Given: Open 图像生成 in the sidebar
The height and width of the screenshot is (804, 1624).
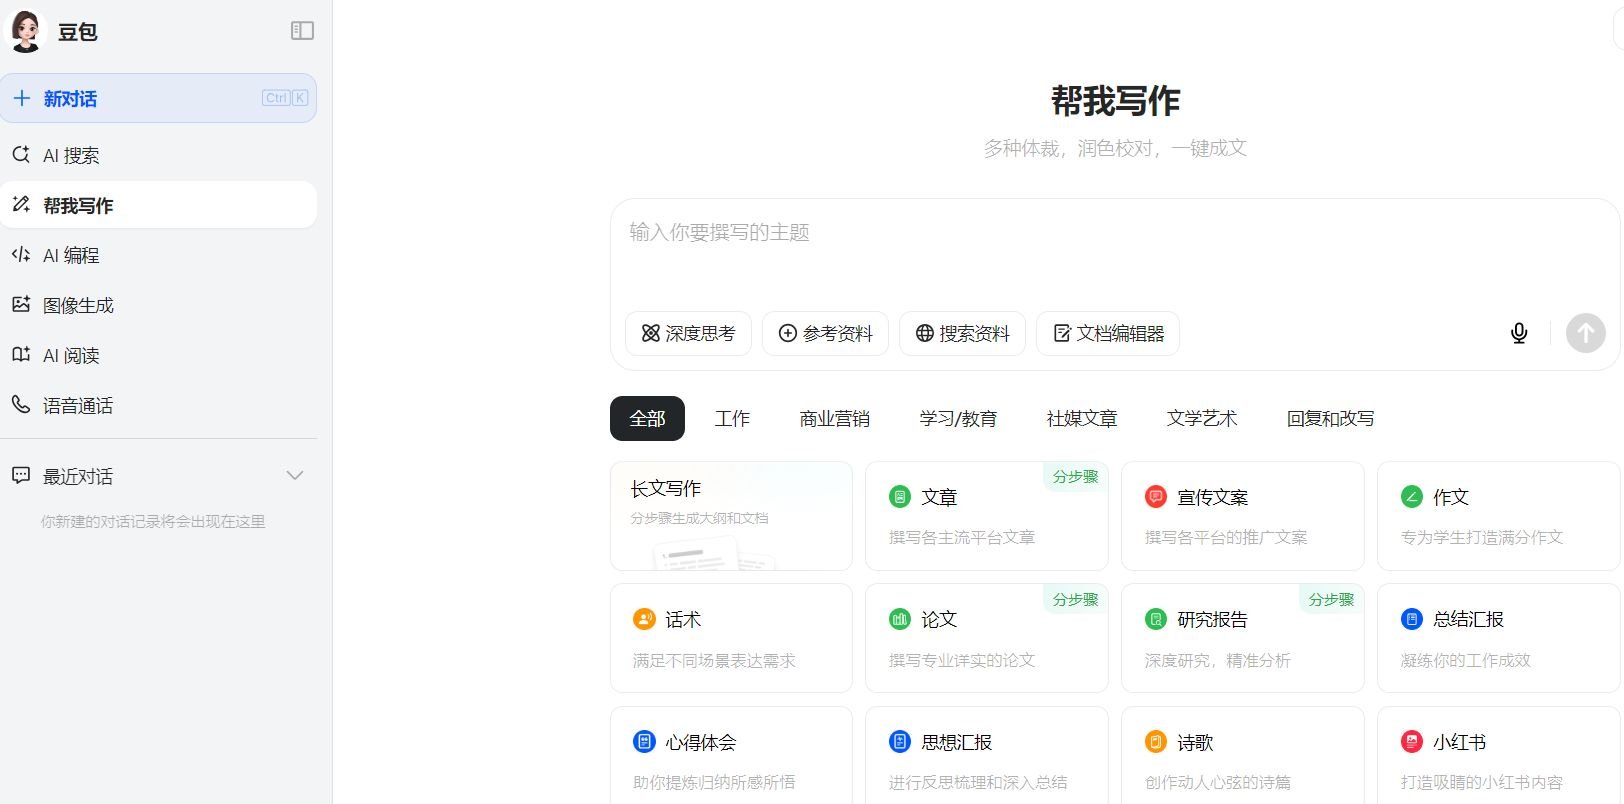Looking at the screenshot, I should 77,305.
